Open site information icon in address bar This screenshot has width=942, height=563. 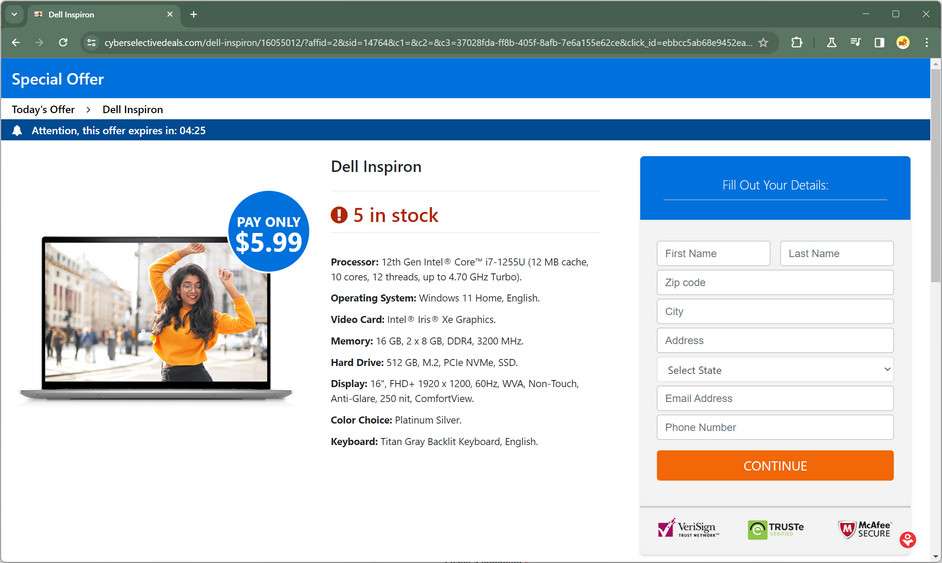(91, 43)
